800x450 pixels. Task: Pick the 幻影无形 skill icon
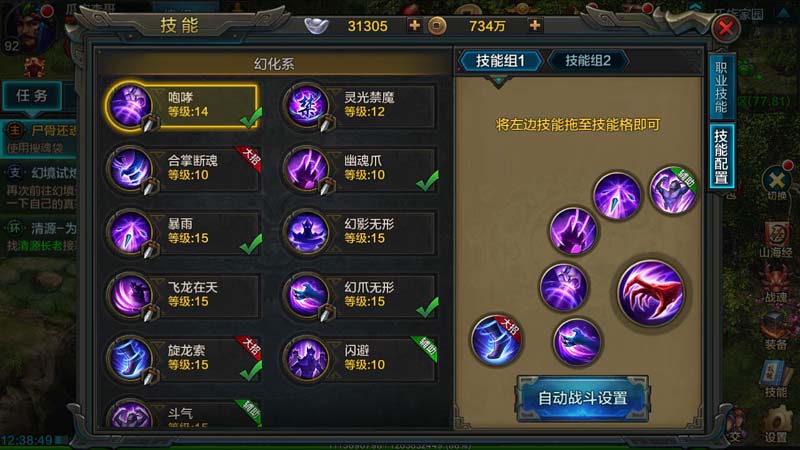306,232
